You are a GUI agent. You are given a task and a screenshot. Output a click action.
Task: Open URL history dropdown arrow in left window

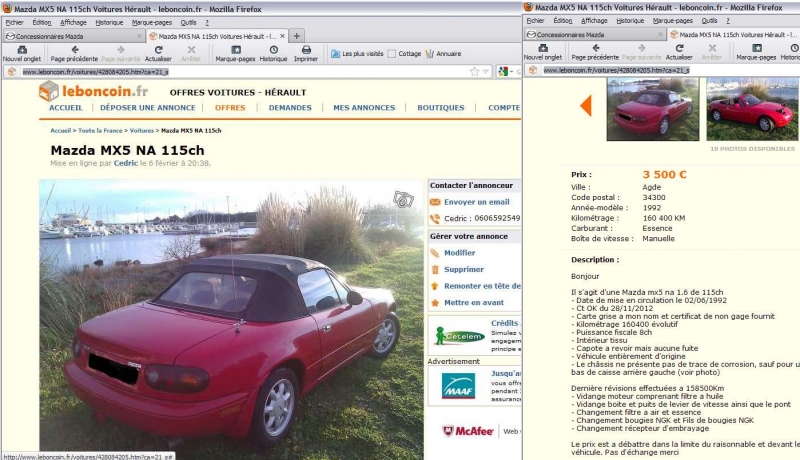point(486,72)
